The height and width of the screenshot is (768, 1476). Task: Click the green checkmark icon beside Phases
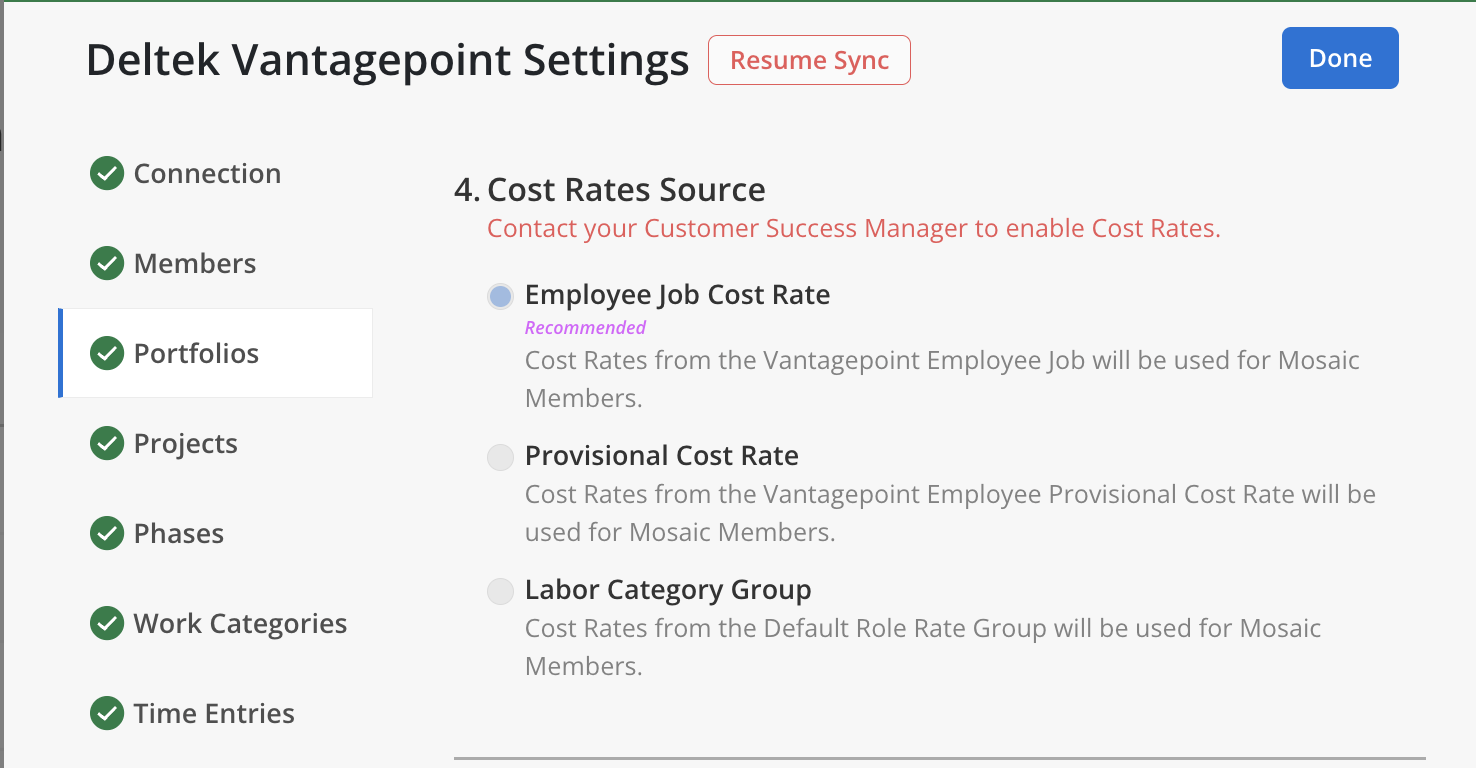[107, 533]
